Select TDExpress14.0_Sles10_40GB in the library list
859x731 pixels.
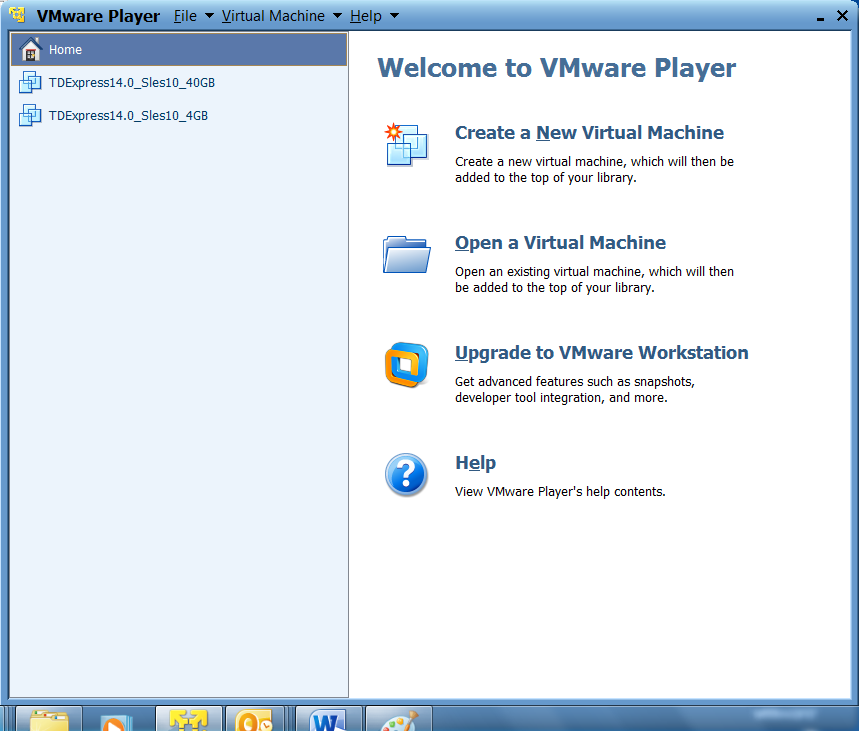click(132, 82)
